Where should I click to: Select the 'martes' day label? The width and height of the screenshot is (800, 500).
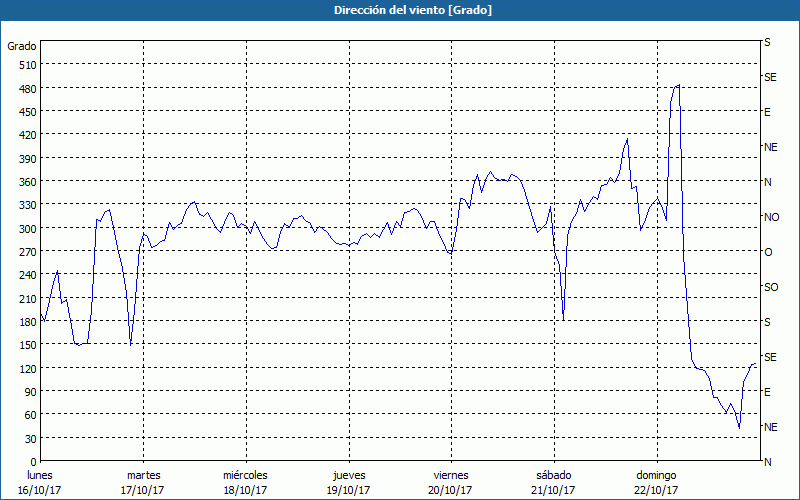coord(143,475)
